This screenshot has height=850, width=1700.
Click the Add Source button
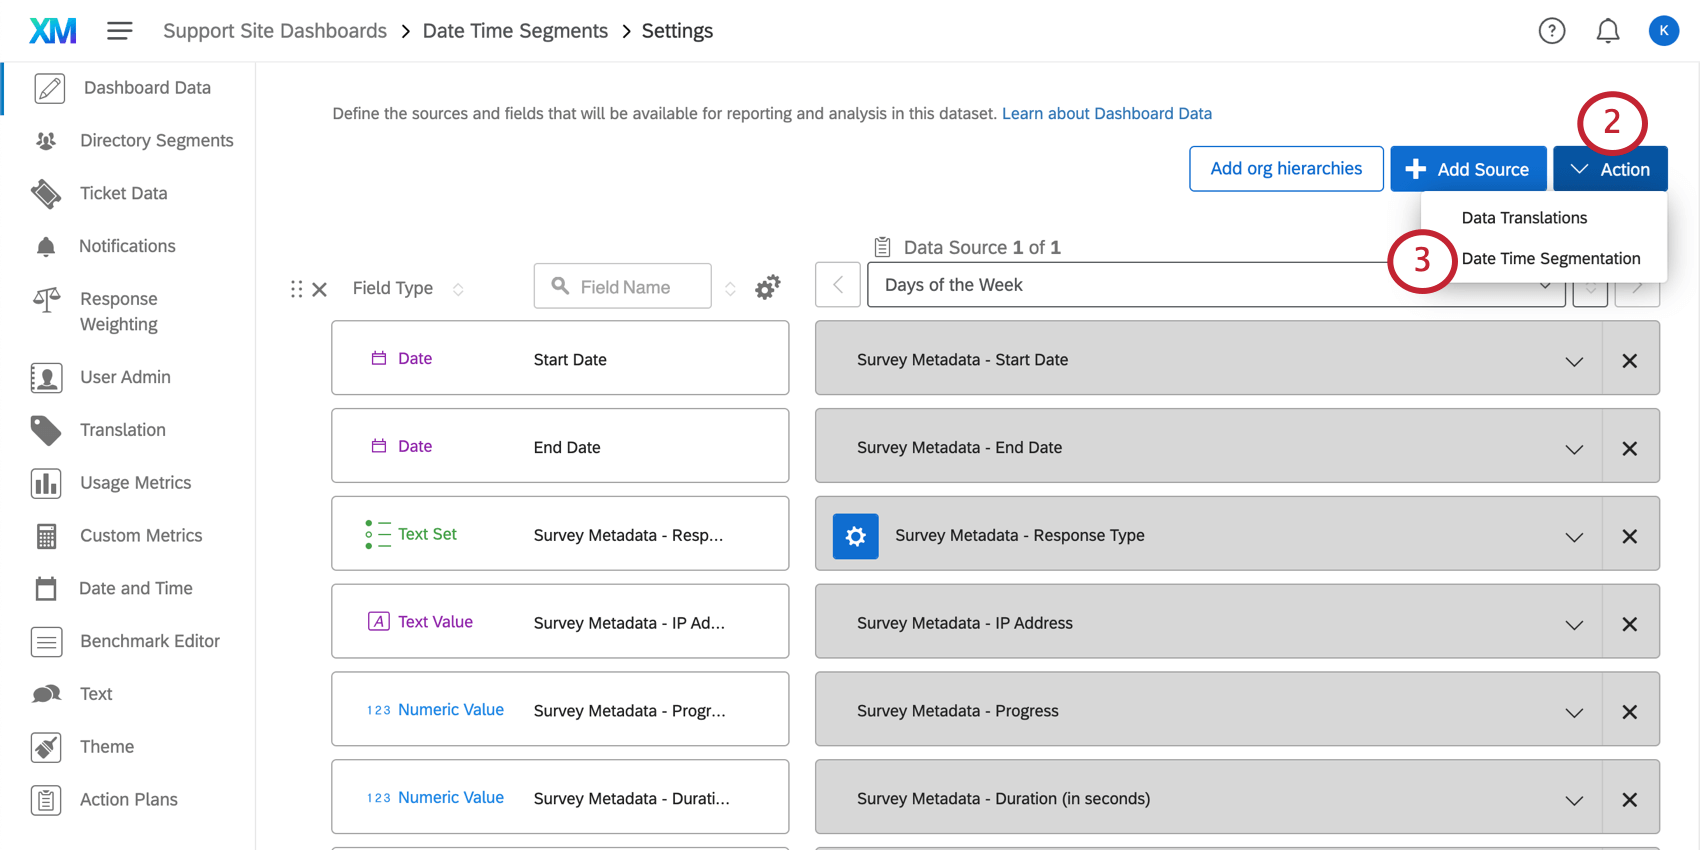pos(1467,169)
